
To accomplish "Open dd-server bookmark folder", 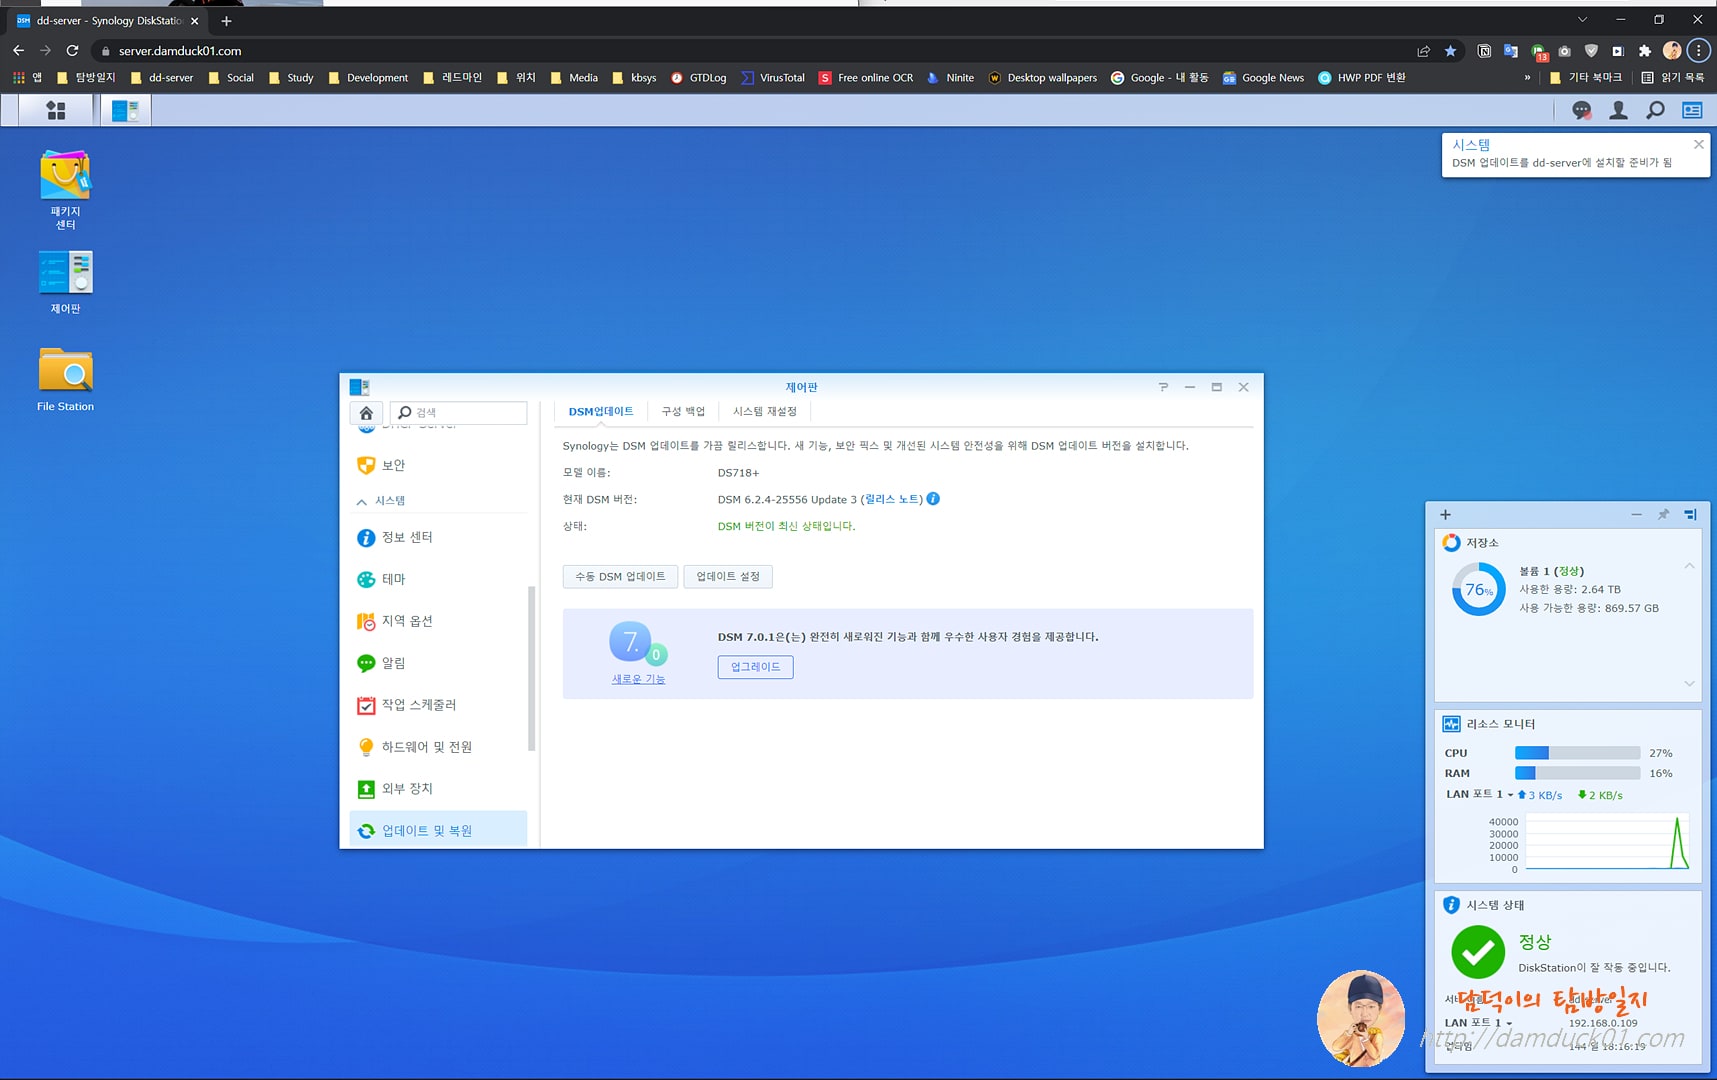I will pyautogui.click(x=161, y=77).
